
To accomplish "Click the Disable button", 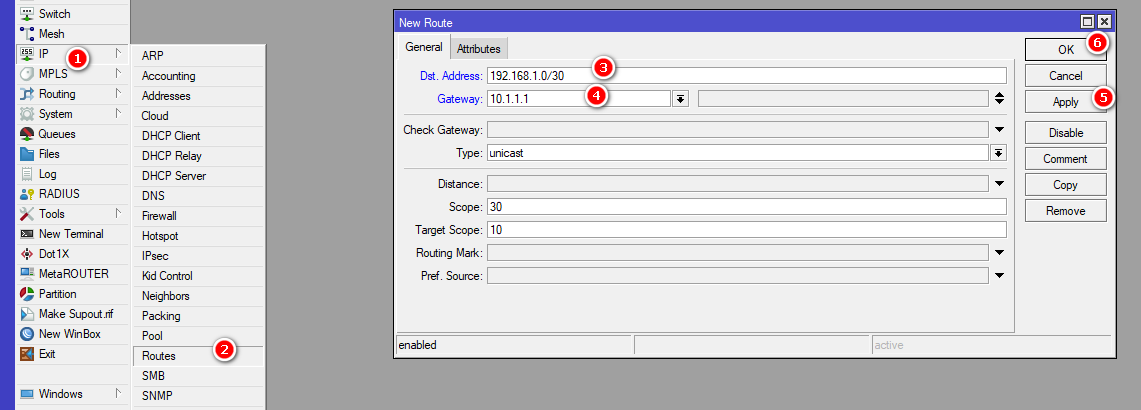I will click(x=1065, y=133).
